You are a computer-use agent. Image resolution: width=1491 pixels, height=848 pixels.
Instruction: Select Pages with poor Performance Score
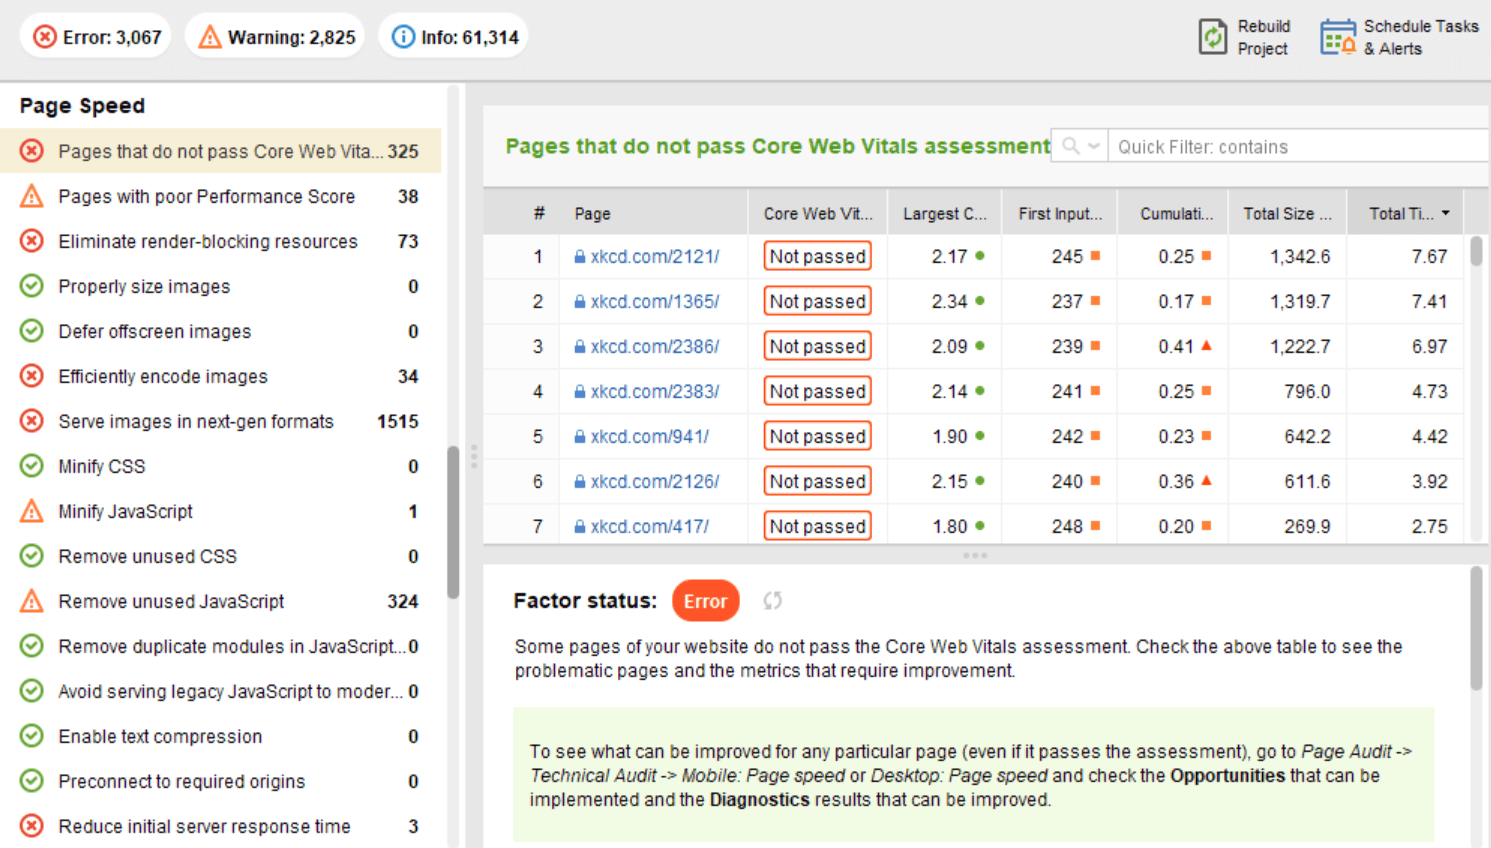click(x=206, y=196)
